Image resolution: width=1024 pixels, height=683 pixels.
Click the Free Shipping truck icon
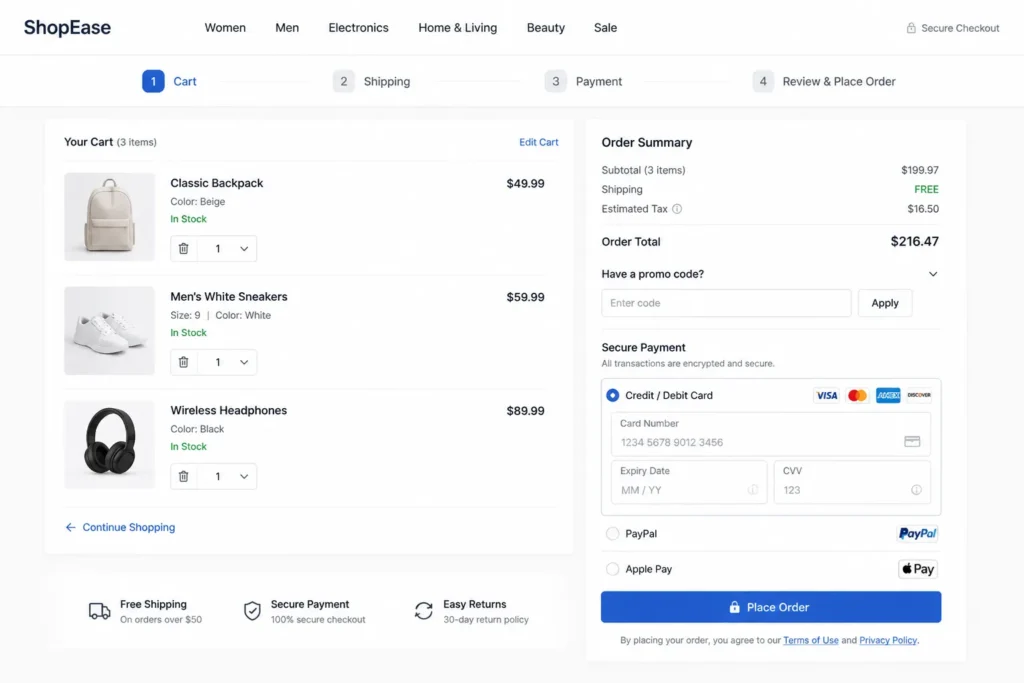pyautogui.click(x=99, y=611)
